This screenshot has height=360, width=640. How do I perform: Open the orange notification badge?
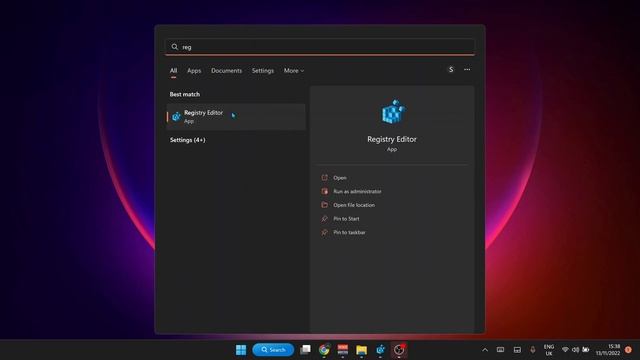click(x=628, y=350)
